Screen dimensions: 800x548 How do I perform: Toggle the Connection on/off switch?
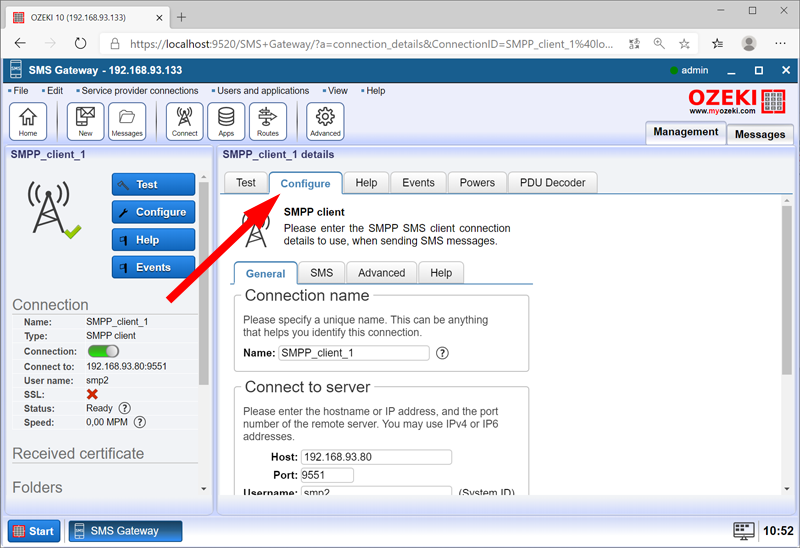103,351
